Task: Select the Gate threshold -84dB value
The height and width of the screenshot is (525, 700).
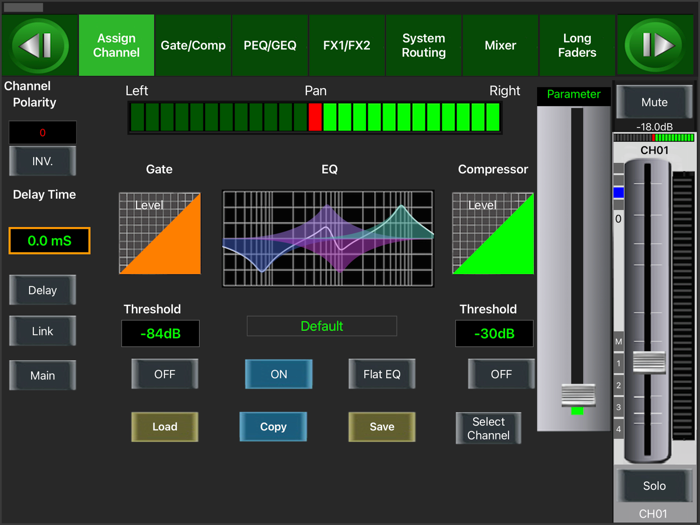Action: [x=160, y=333]
